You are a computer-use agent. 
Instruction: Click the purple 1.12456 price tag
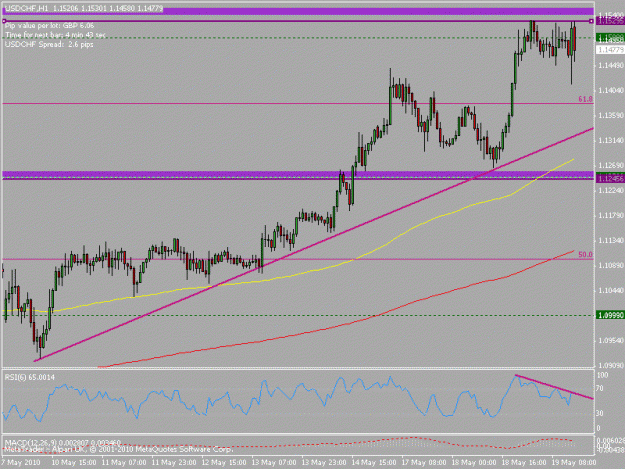pos(610,179)
